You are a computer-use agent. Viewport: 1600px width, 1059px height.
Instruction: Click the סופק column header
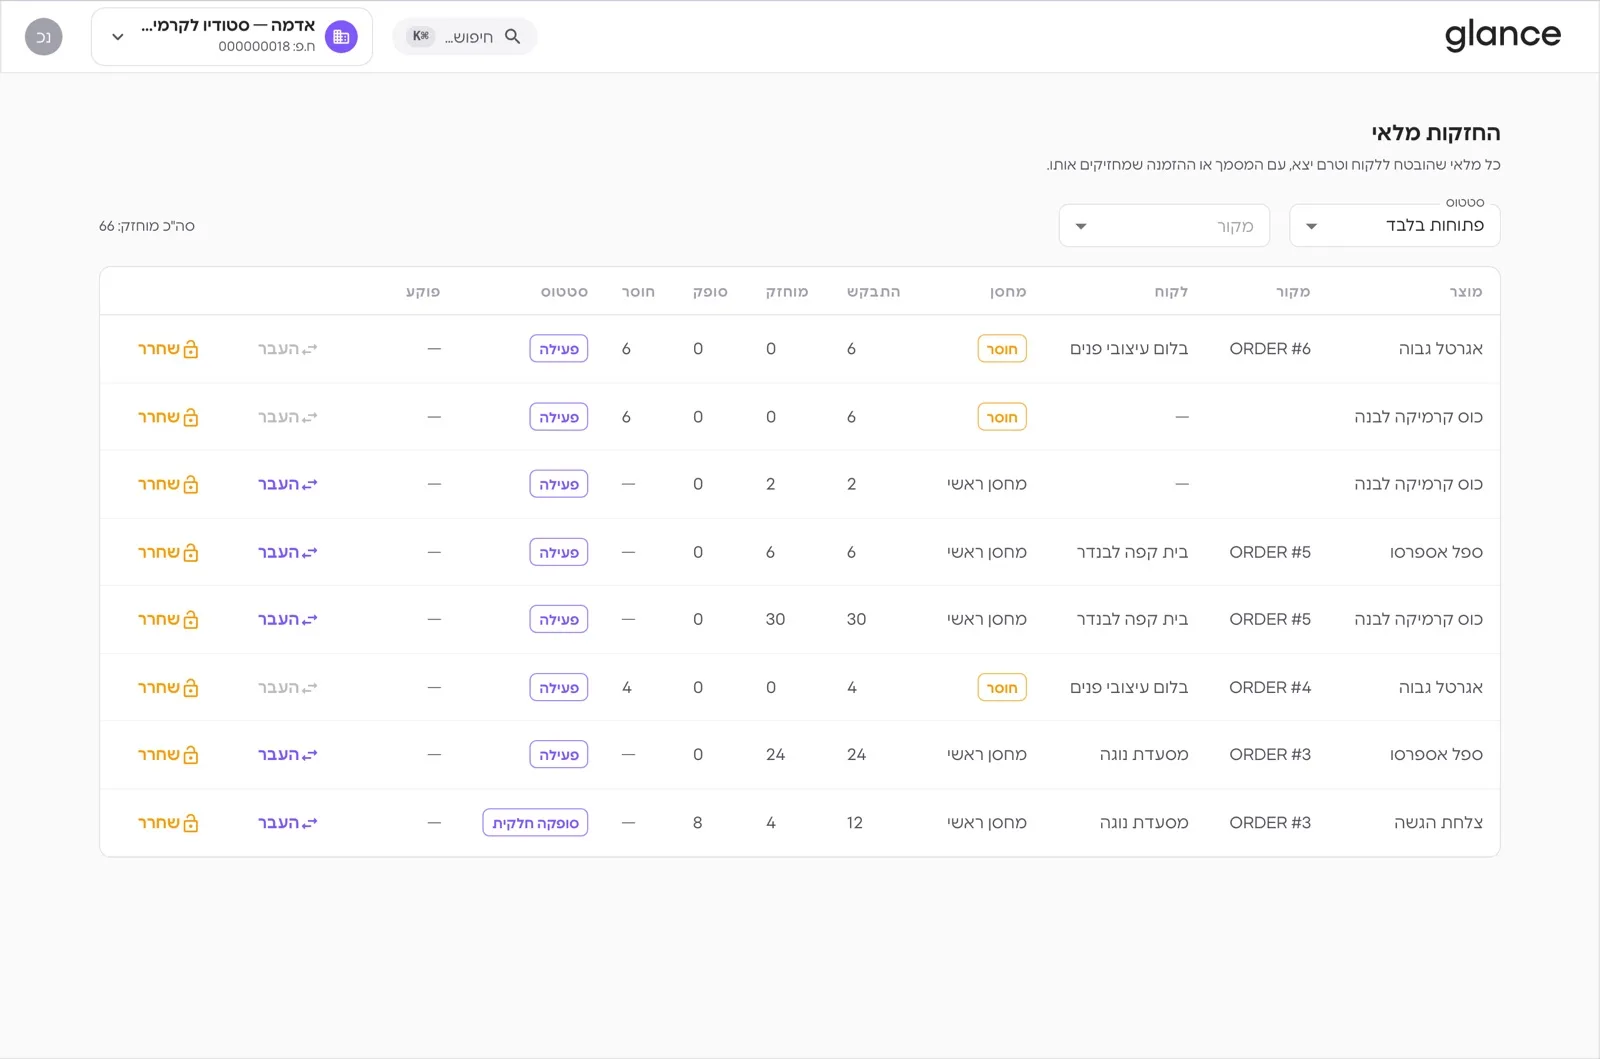(710, 292)
